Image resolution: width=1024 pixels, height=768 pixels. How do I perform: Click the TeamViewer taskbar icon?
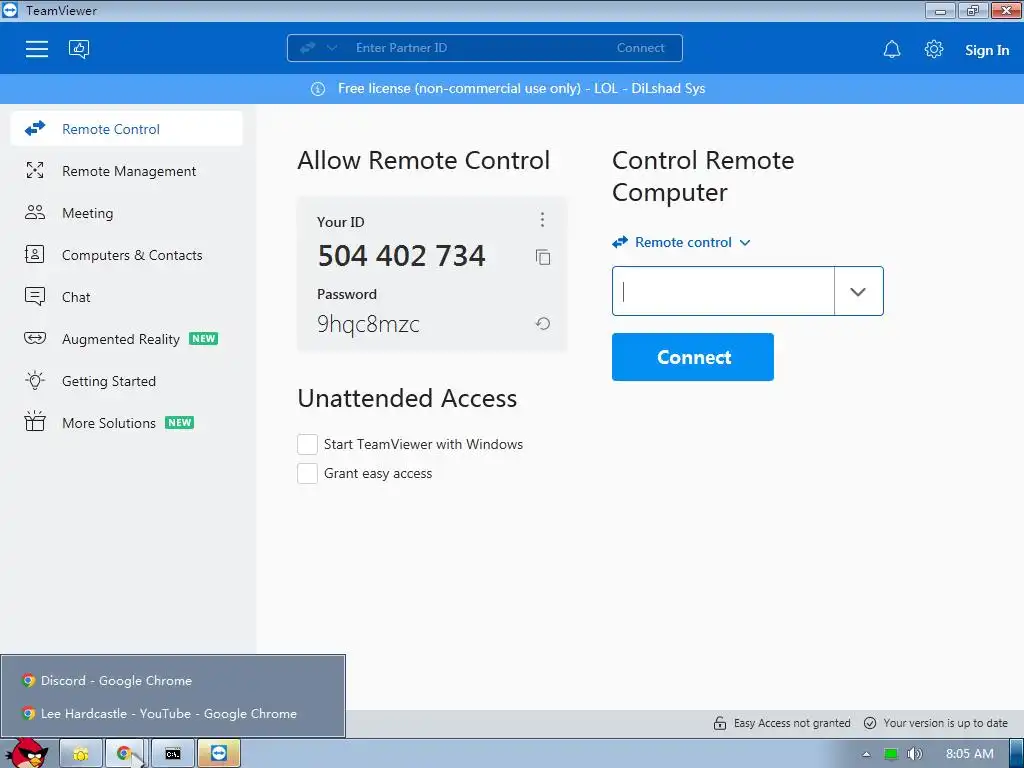click(219, 754)
